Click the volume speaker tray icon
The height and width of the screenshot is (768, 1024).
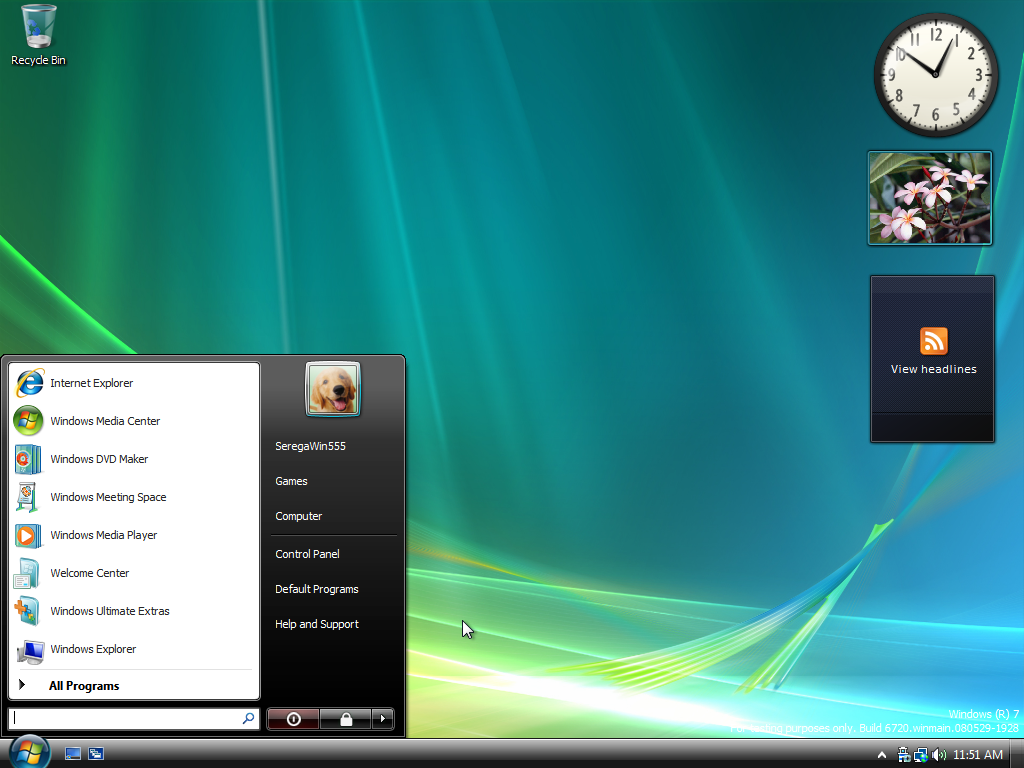(x=938, y=755)
